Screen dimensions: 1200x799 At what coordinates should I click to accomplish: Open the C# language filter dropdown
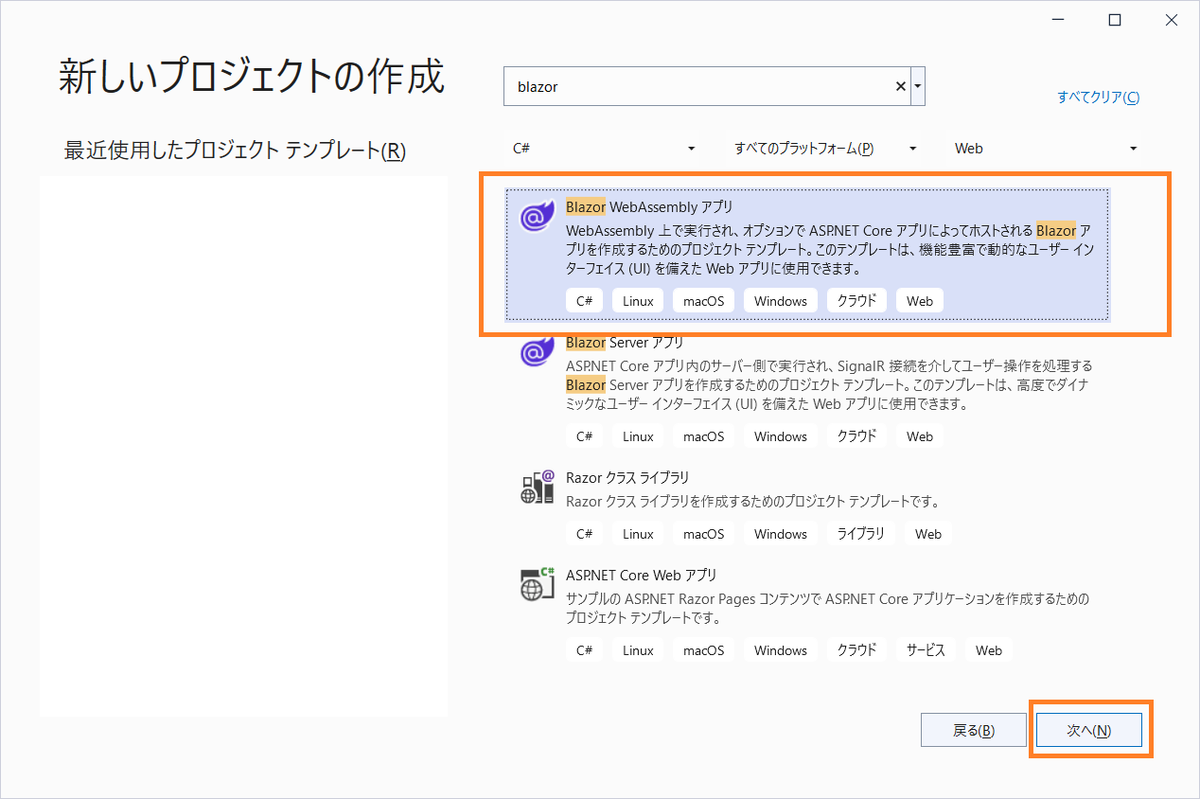pos(691,148)
